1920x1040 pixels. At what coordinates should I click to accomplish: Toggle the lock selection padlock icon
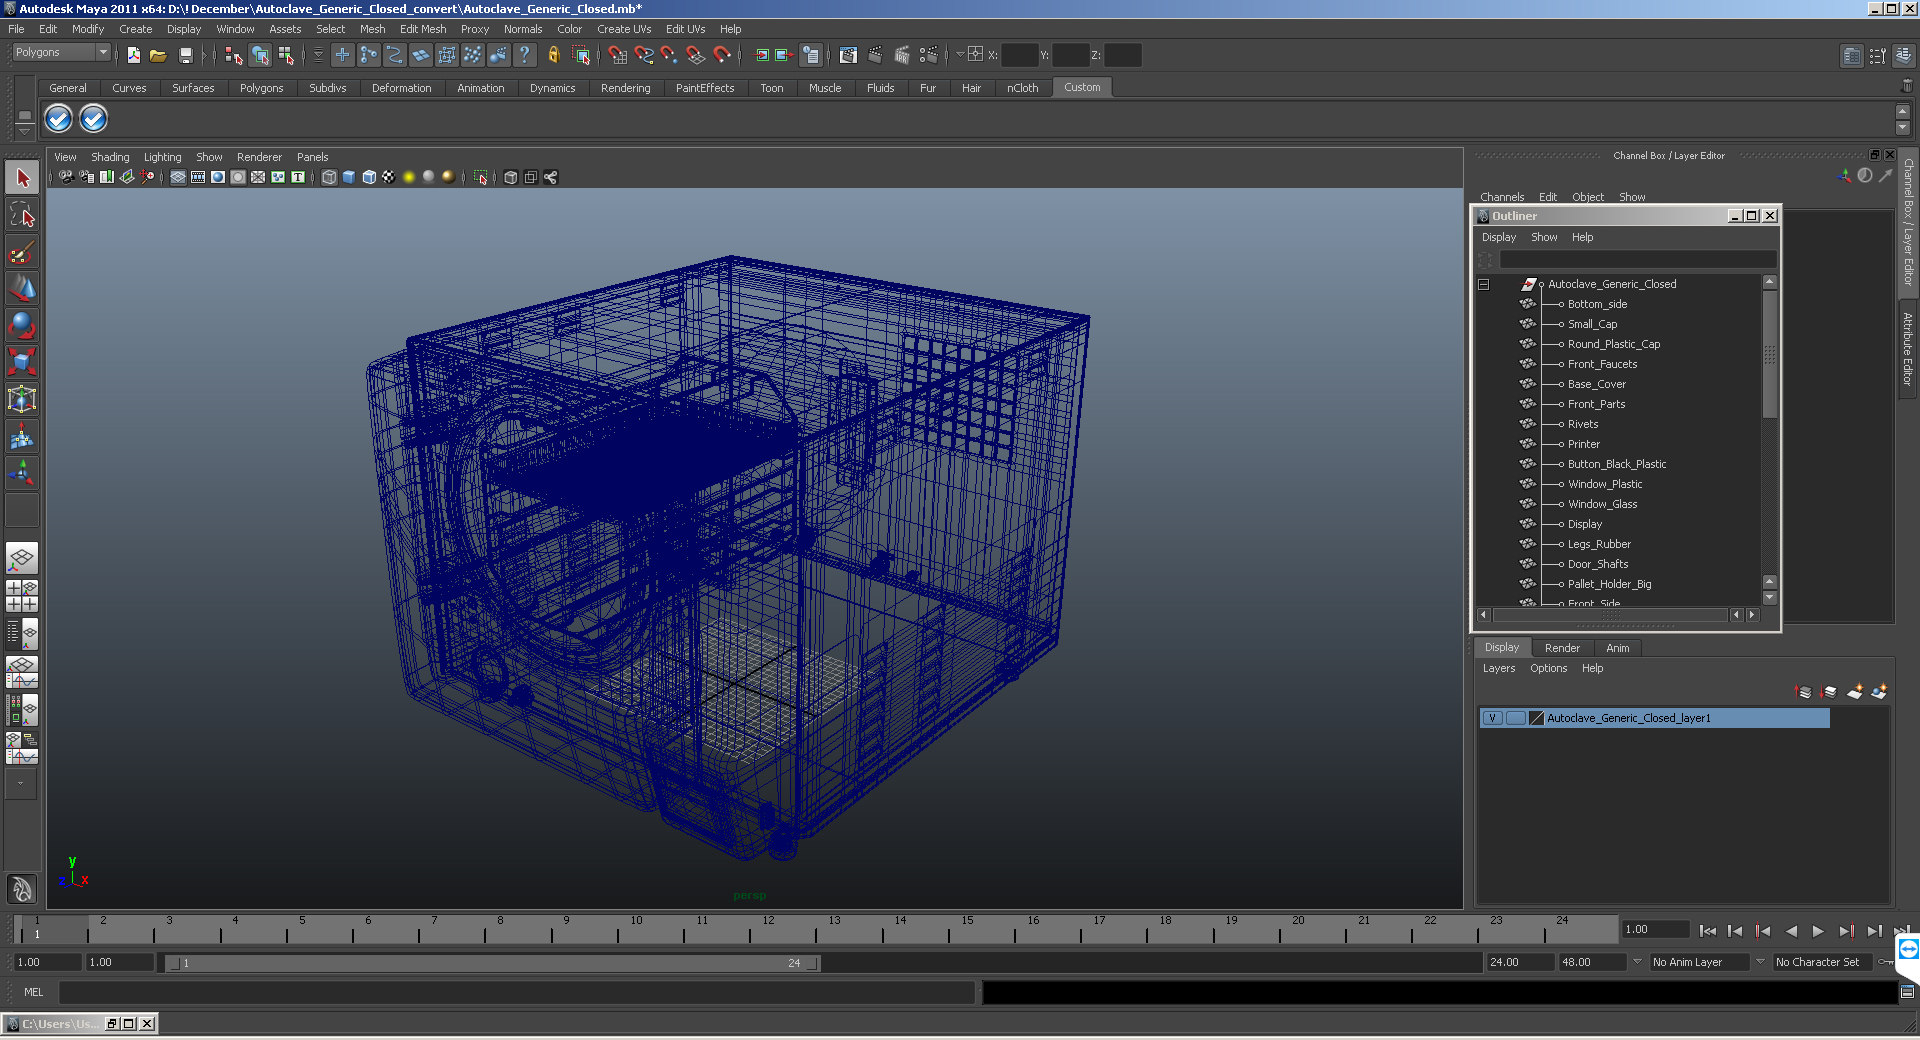(553, 55)
